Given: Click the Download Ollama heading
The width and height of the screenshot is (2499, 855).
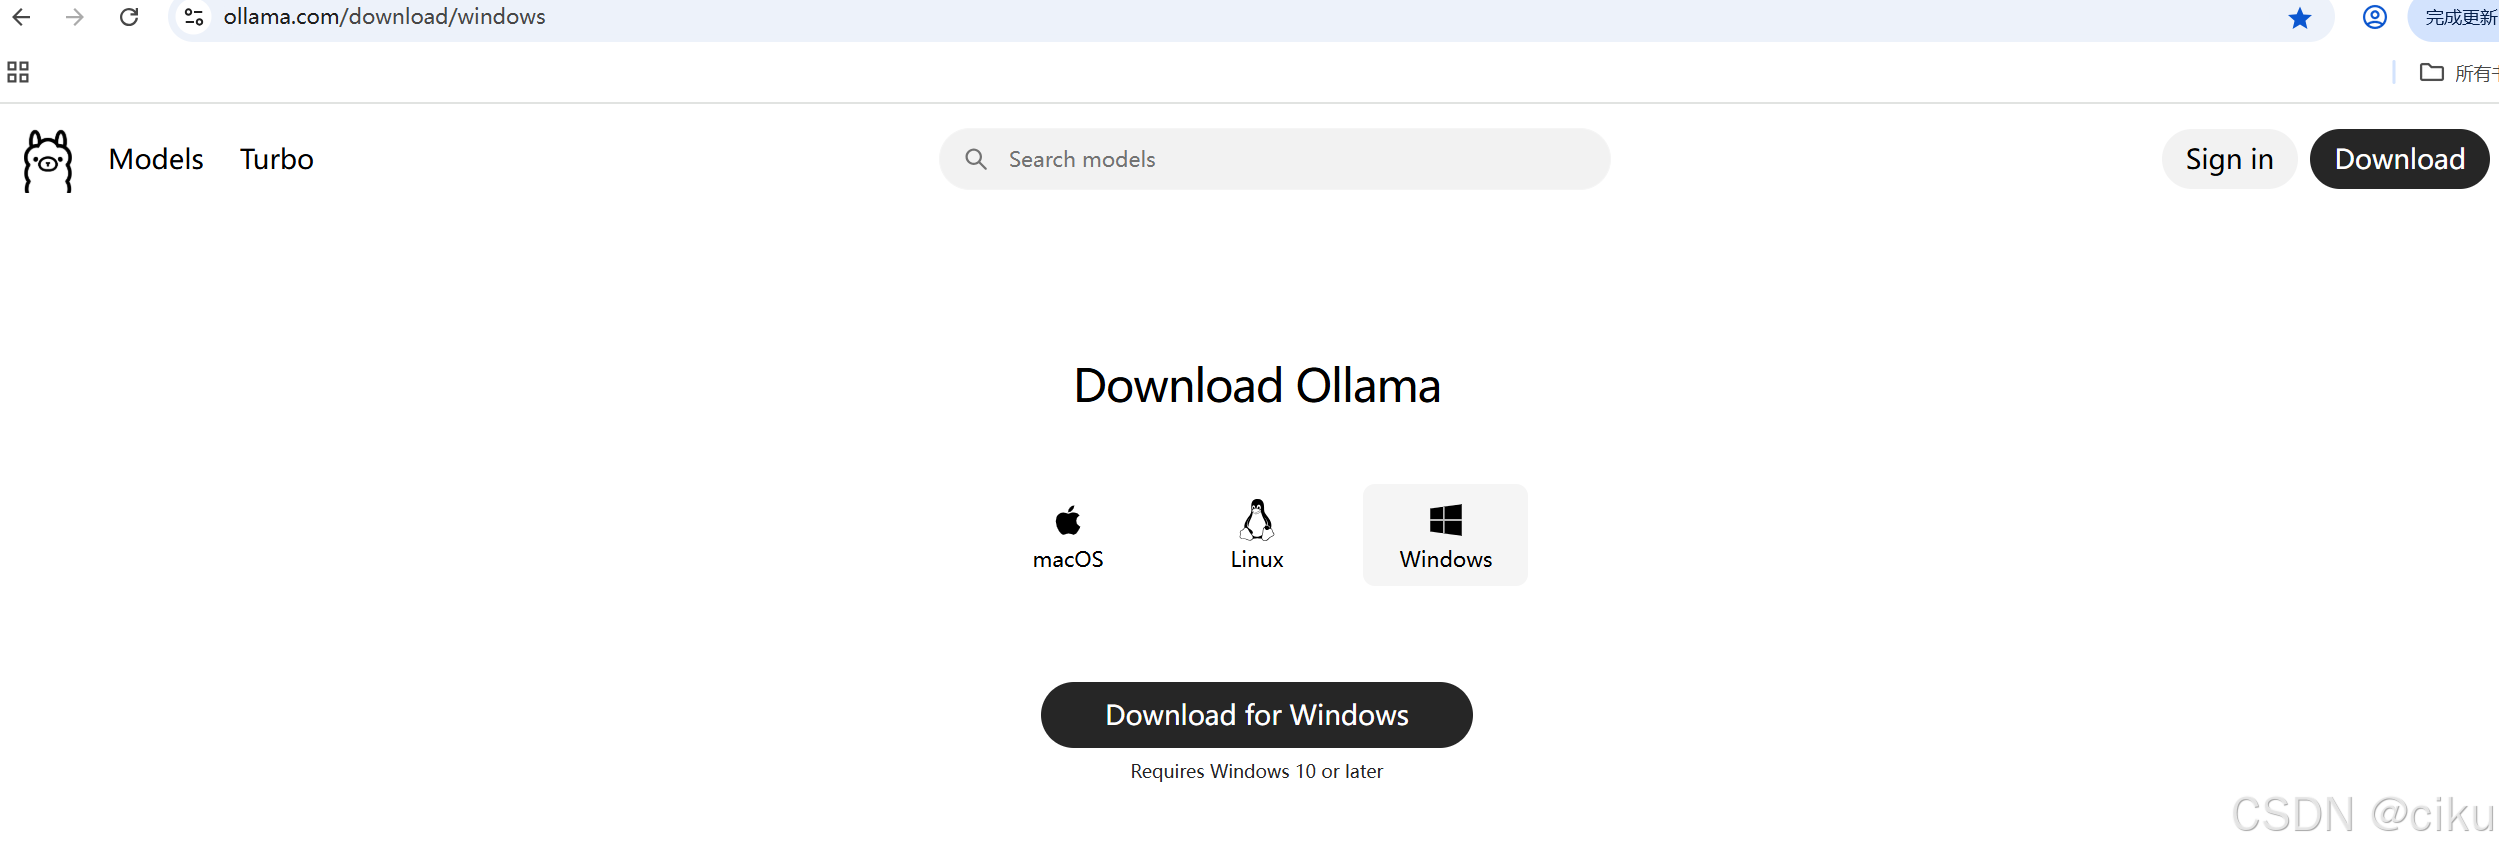Looking at the screenshot, I should pos(1257,386).
